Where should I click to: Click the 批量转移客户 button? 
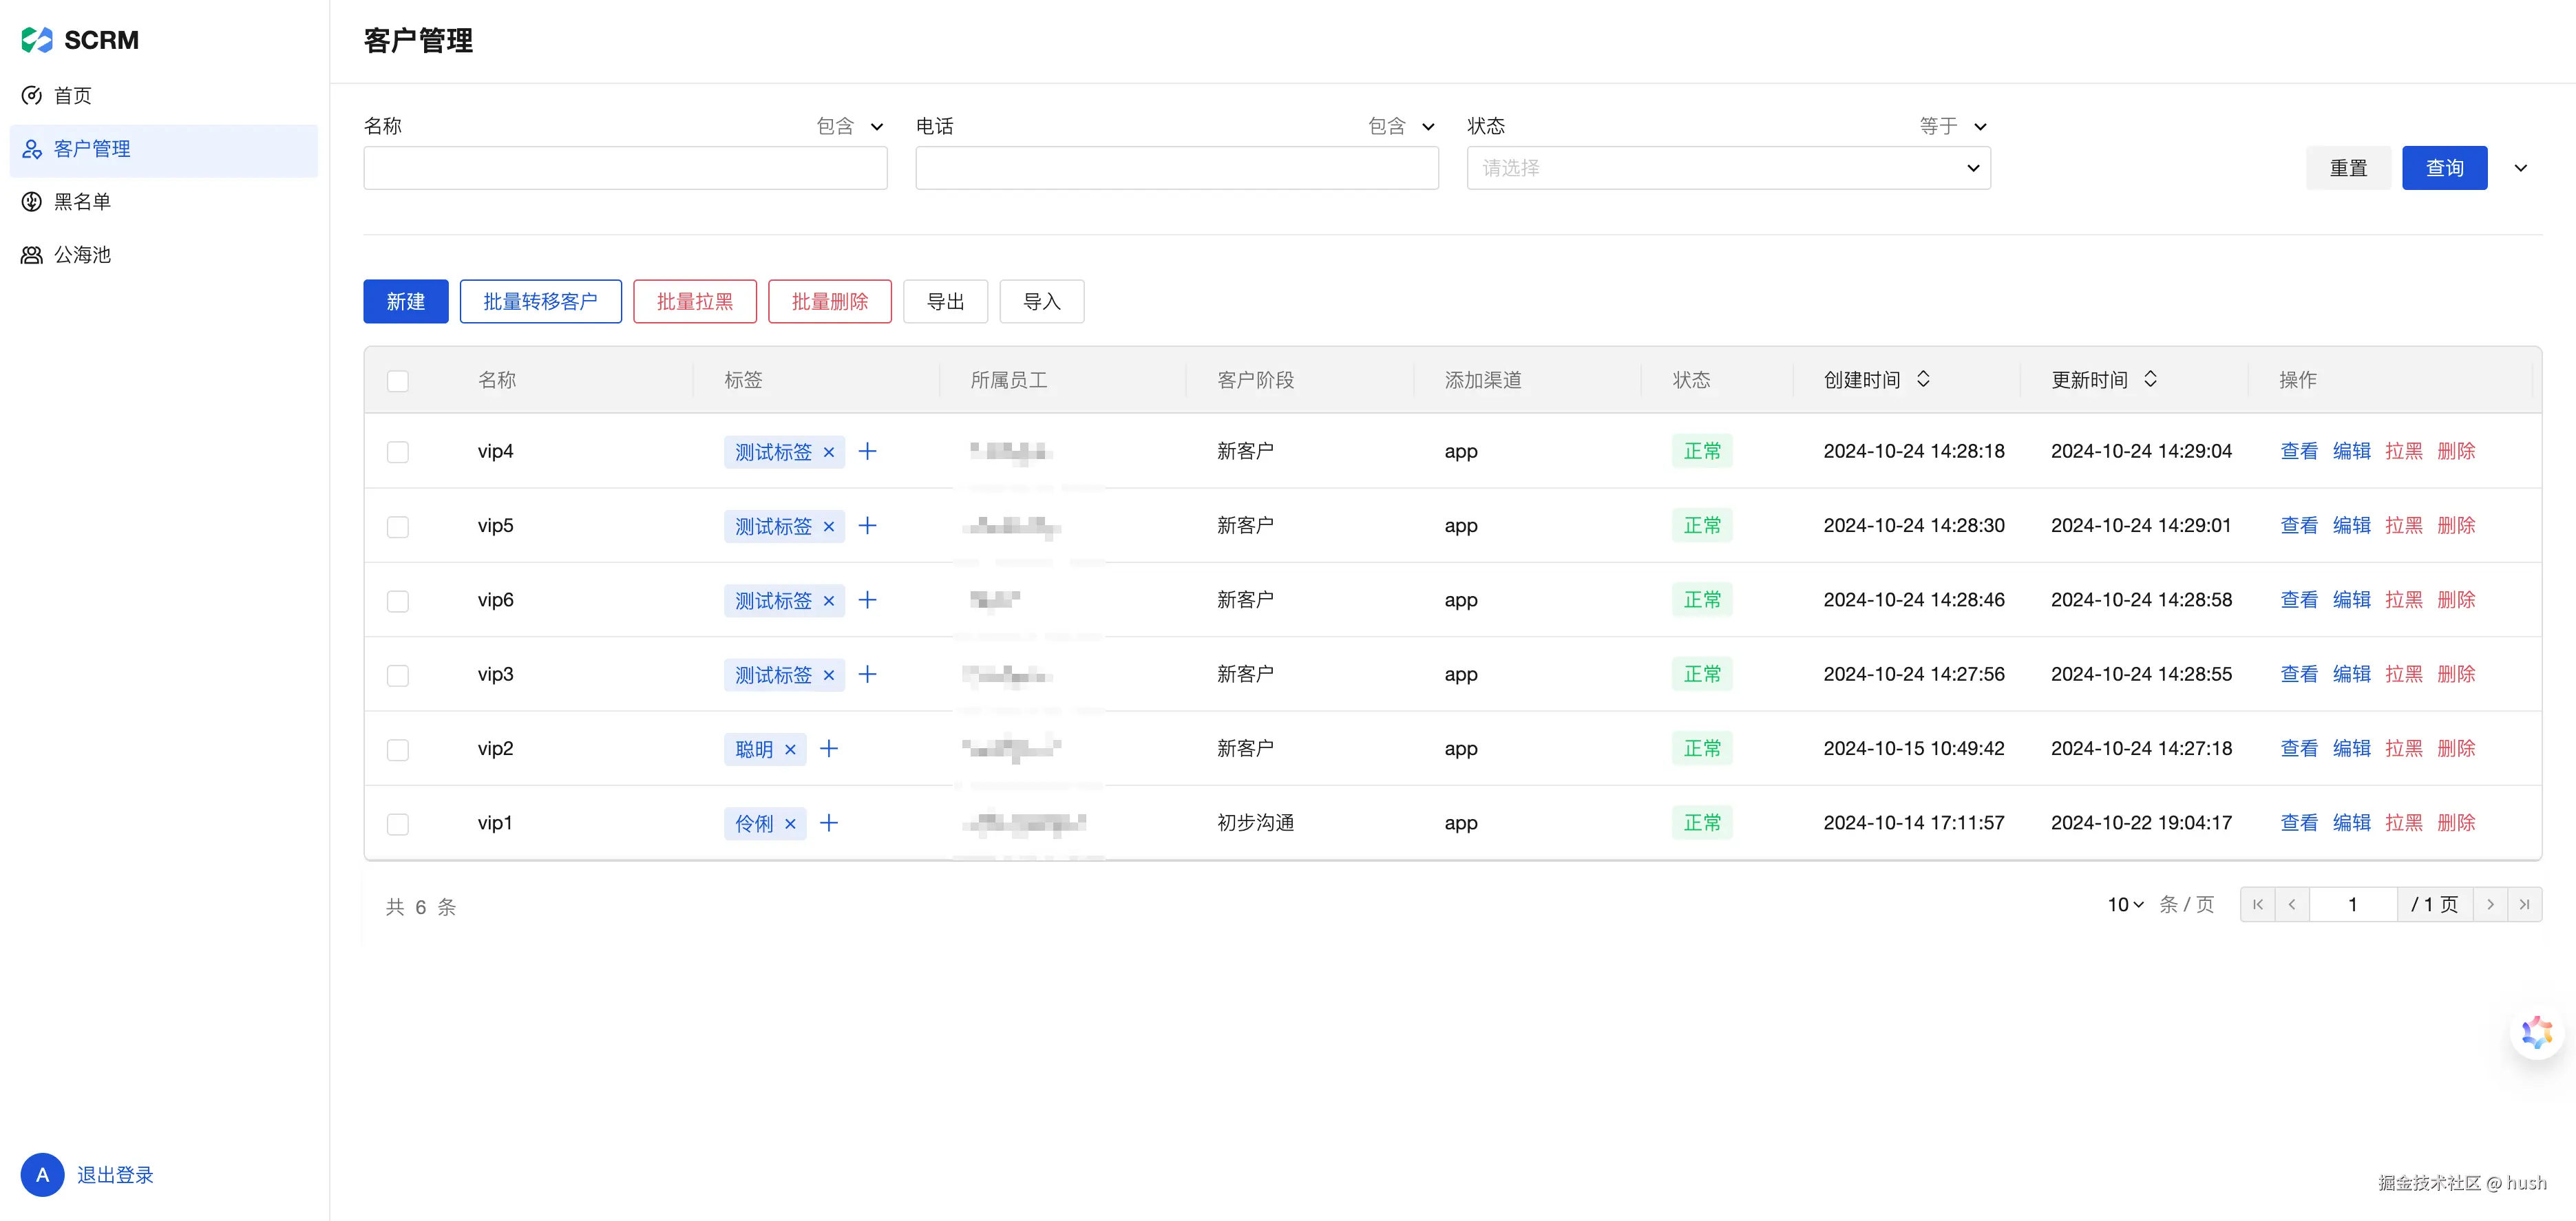(540, 301)
